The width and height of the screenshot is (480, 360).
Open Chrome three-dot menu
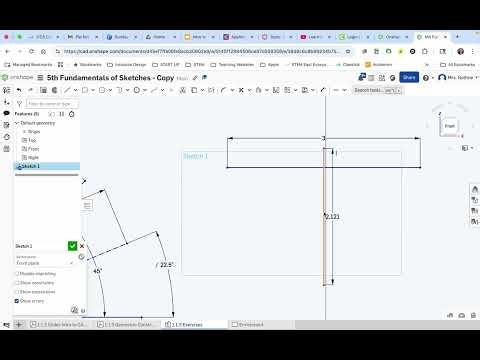473,51
